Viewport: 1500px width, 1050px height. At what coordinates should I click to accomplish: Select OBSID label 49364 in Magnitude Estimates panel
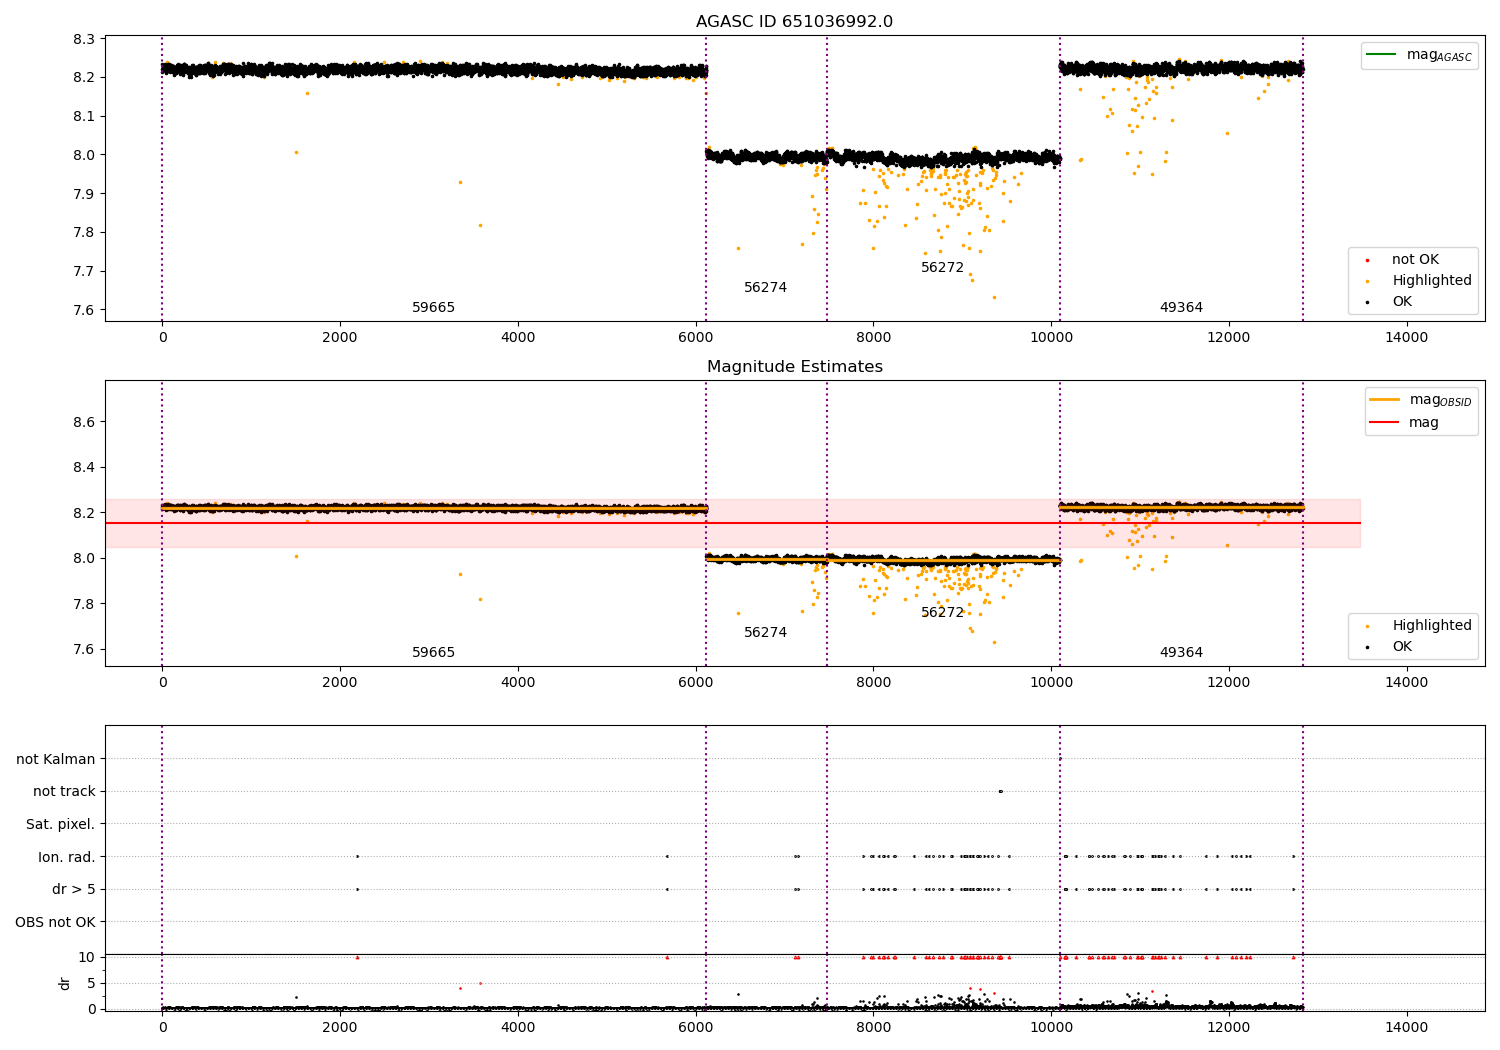click(1181, 652)
